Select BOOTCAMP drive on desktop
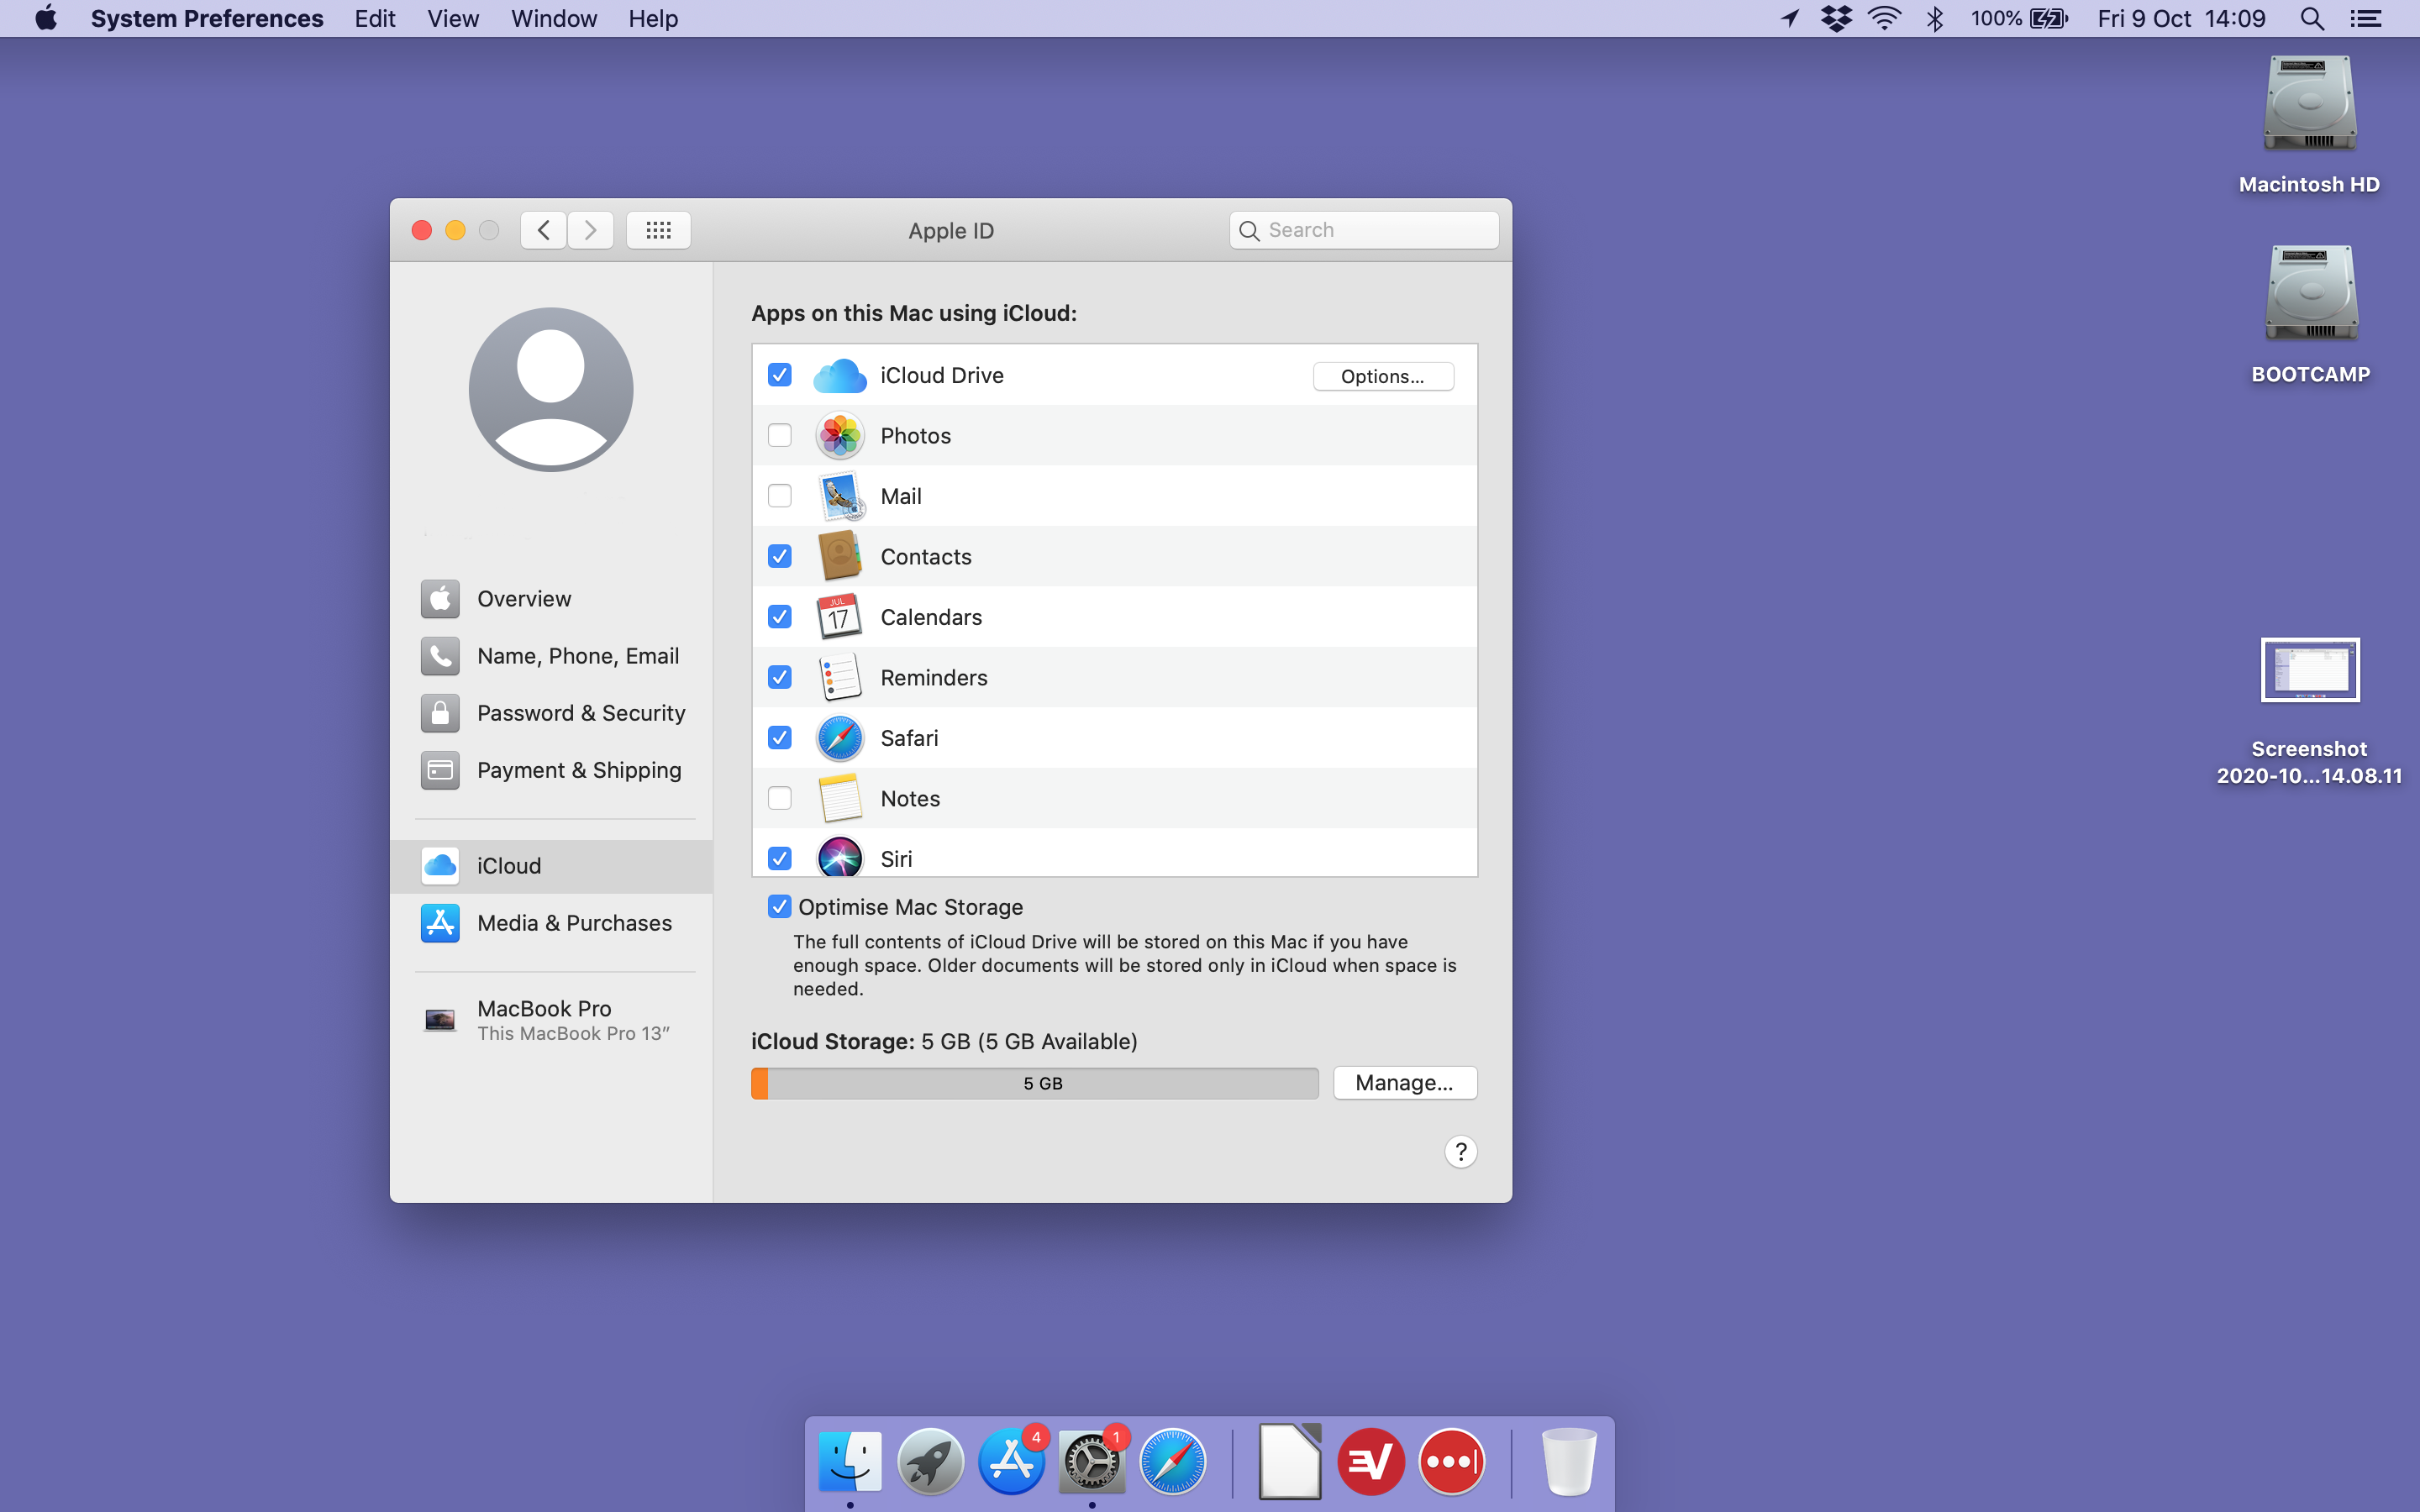Image resolution: width=2420 pixels, height=1512 pixels. [2310, 294]
